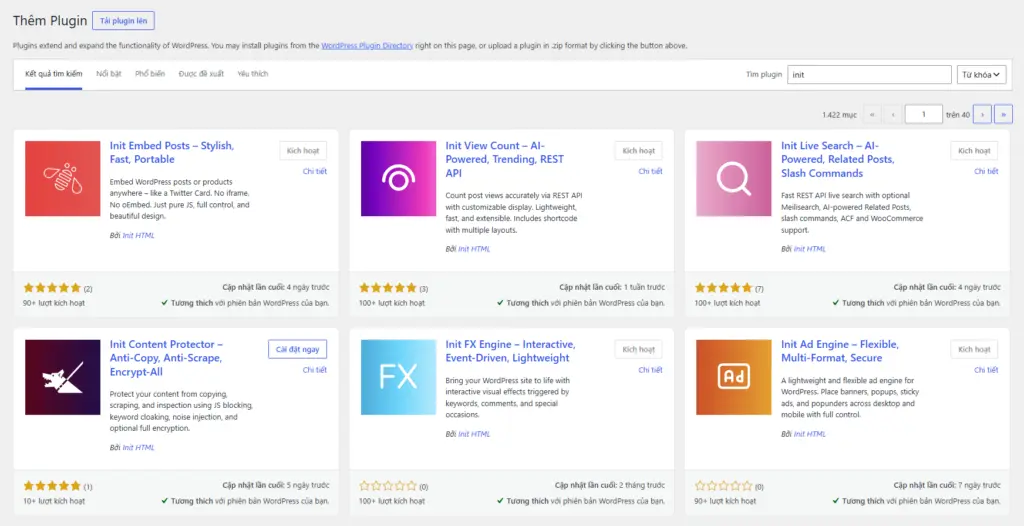1024x526 pixels.
Task: Open the Init Live Search magnifier icon
Action: pos(734,178)
